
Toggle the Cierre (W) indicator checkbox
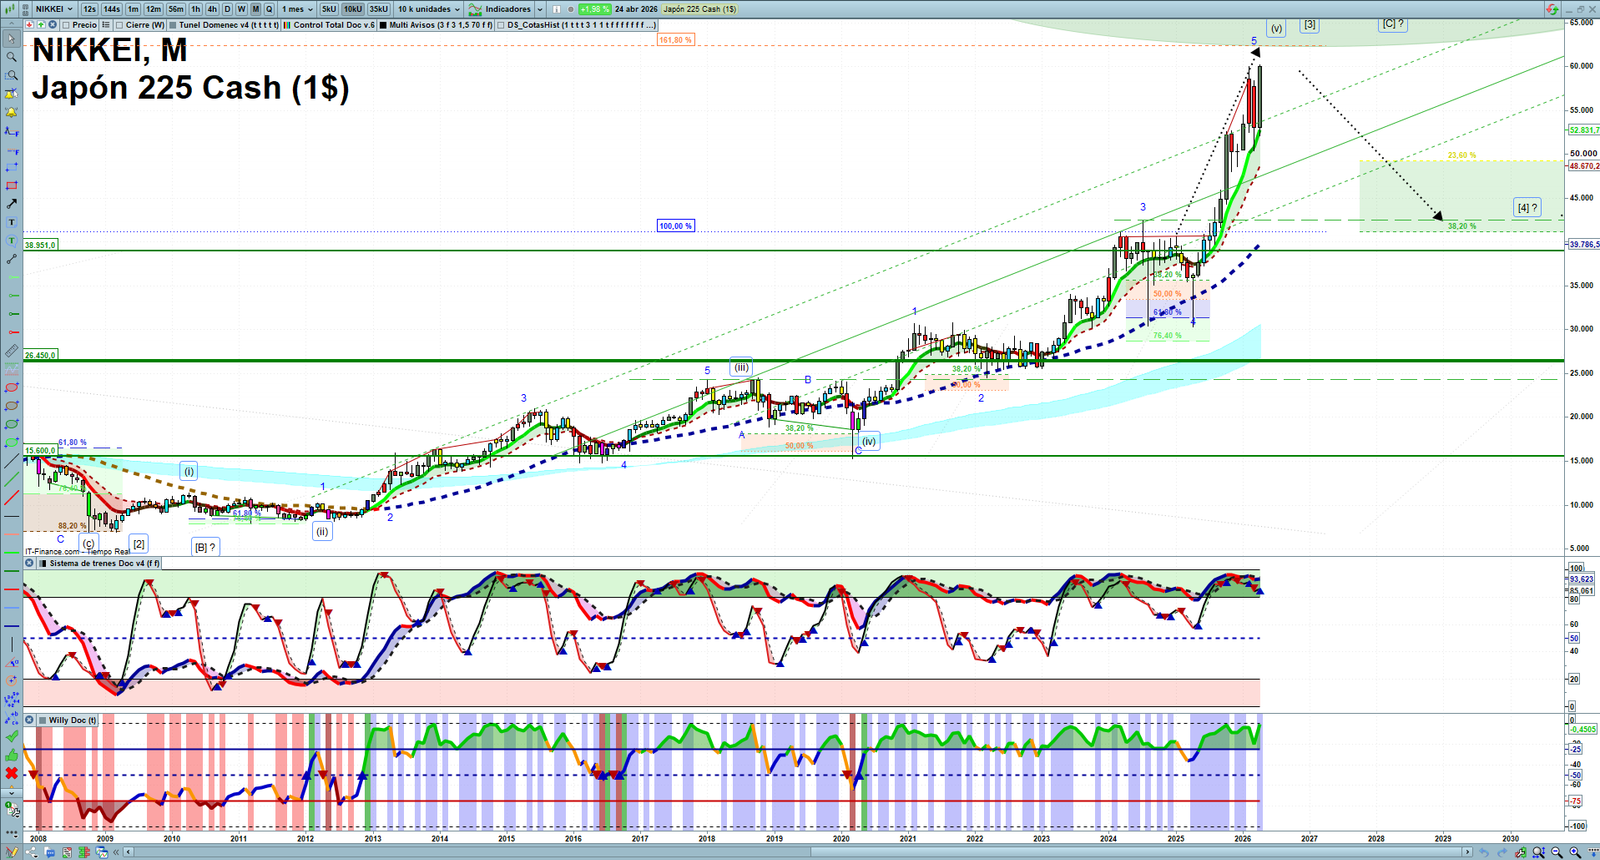pyautogui.click(x=120, y=25)
